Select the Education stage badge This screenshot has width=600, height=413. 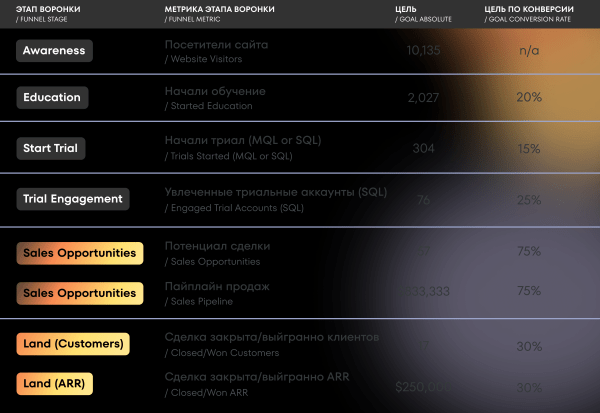pyautogui.click(x=54, y=98)
